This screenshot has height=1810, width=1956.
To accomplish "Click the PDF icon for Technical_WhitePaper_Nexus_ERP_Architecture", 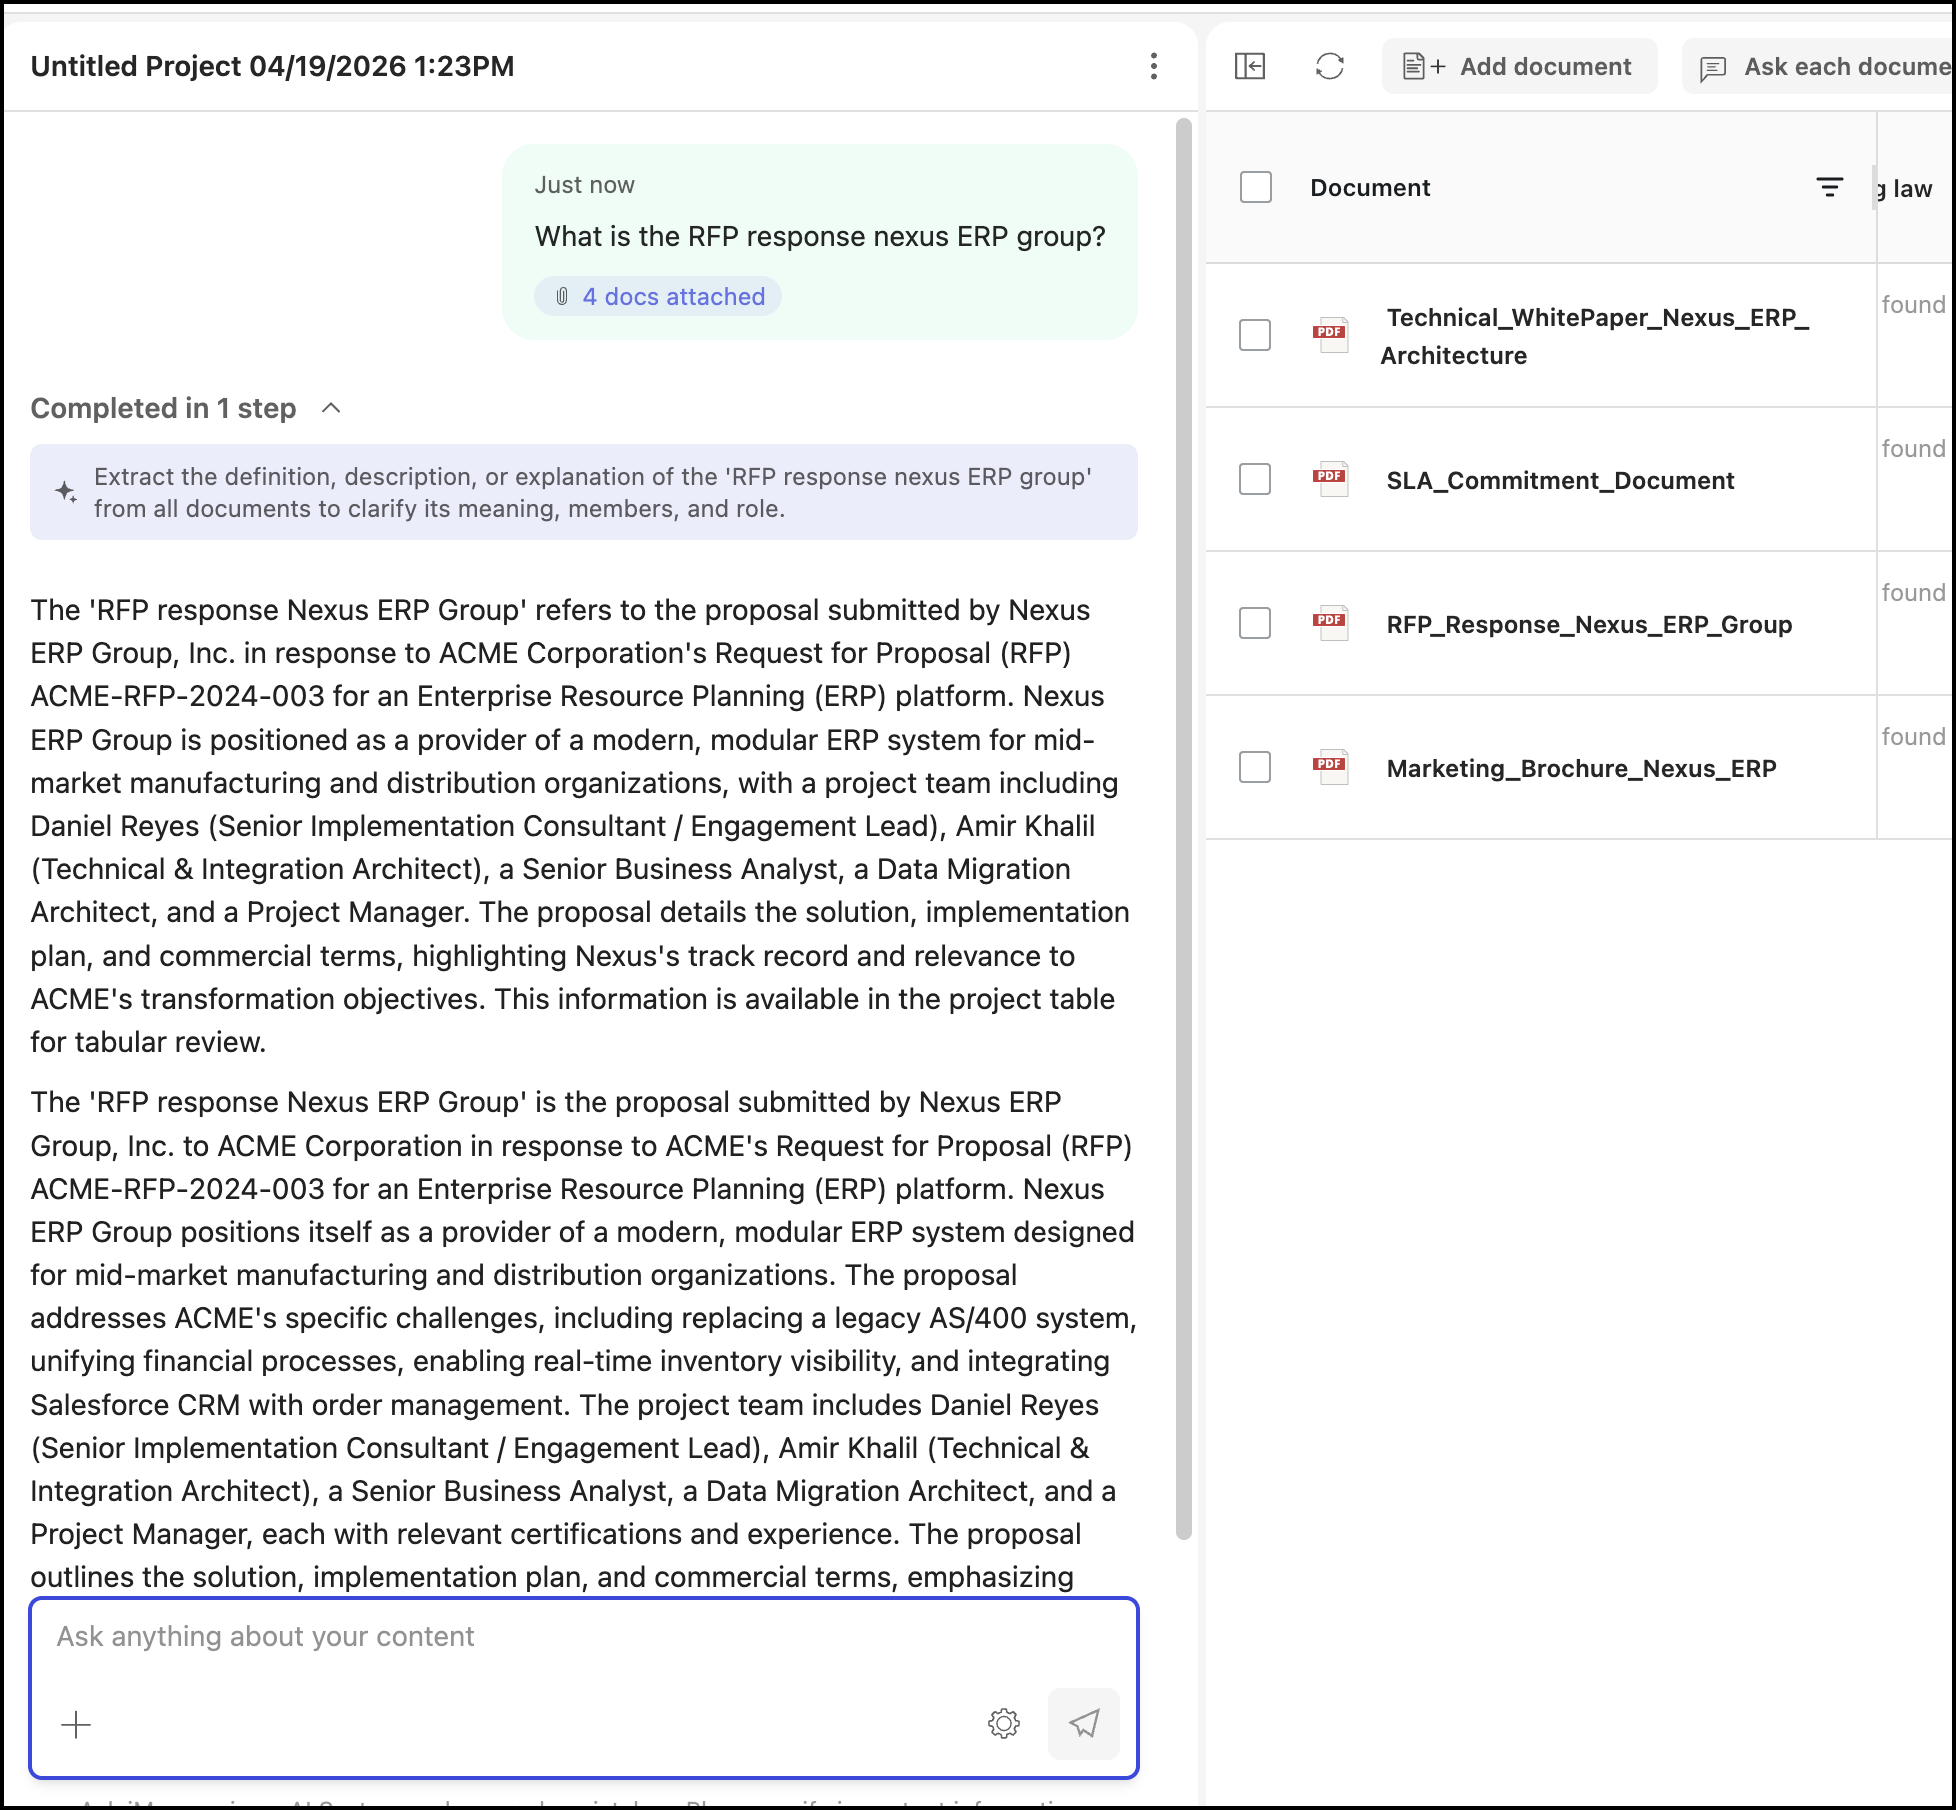I will (1330, 333).
